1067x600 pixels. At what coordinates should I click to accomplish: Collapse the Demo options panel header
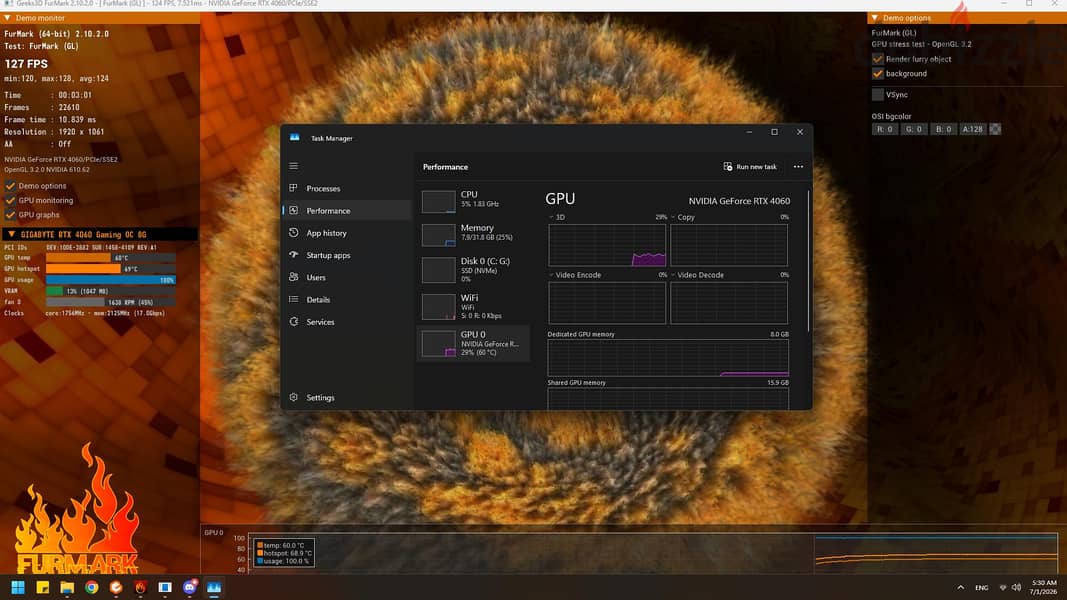pyautogui.click(x=967, y=18)
